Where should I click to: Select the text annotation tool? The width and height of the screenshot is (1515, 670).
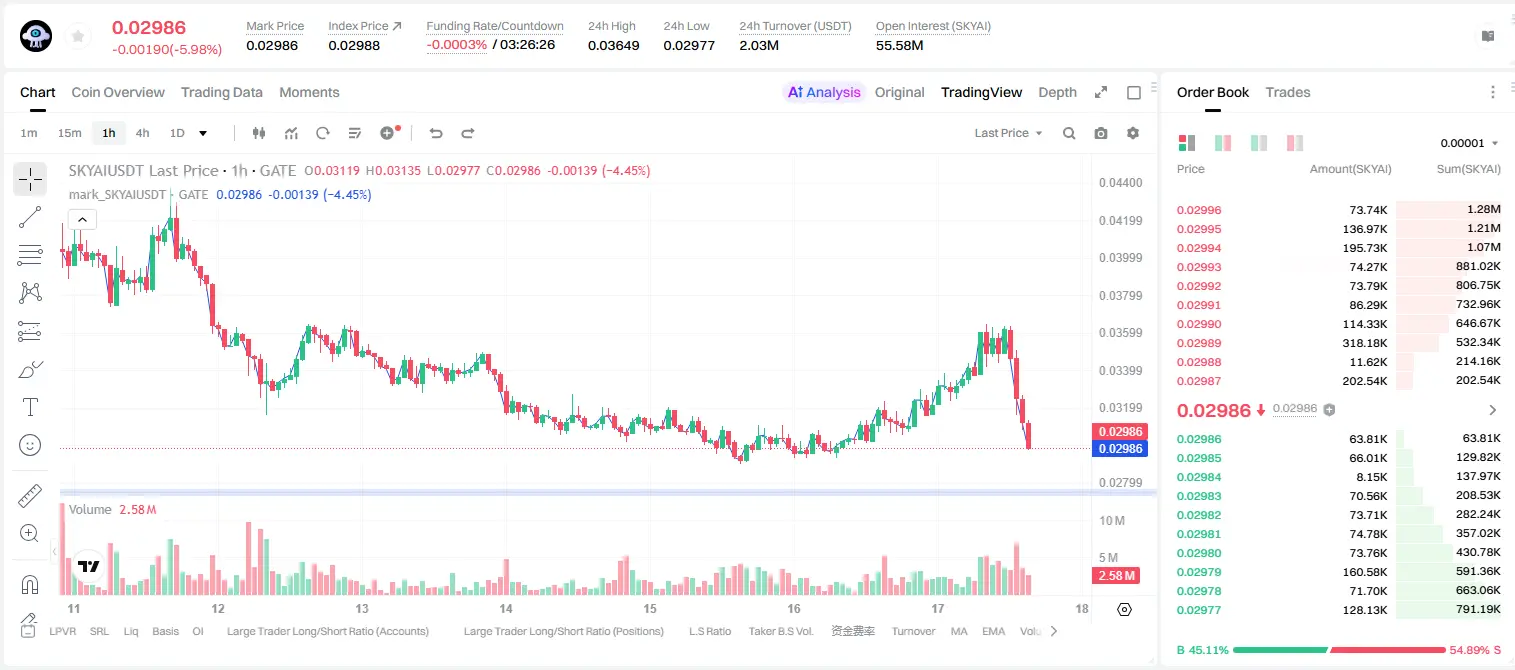pyautogui.click(x=30, y=407)
